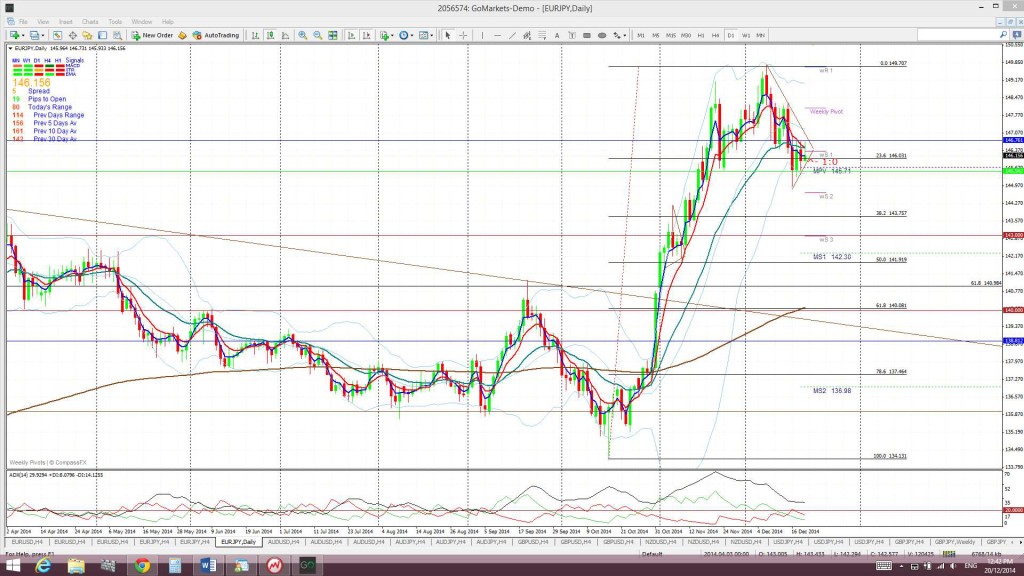Open the GBPJPY,Weekly chart tab
The width and height of the screenshot is (1024, 576).
(954, 542)
